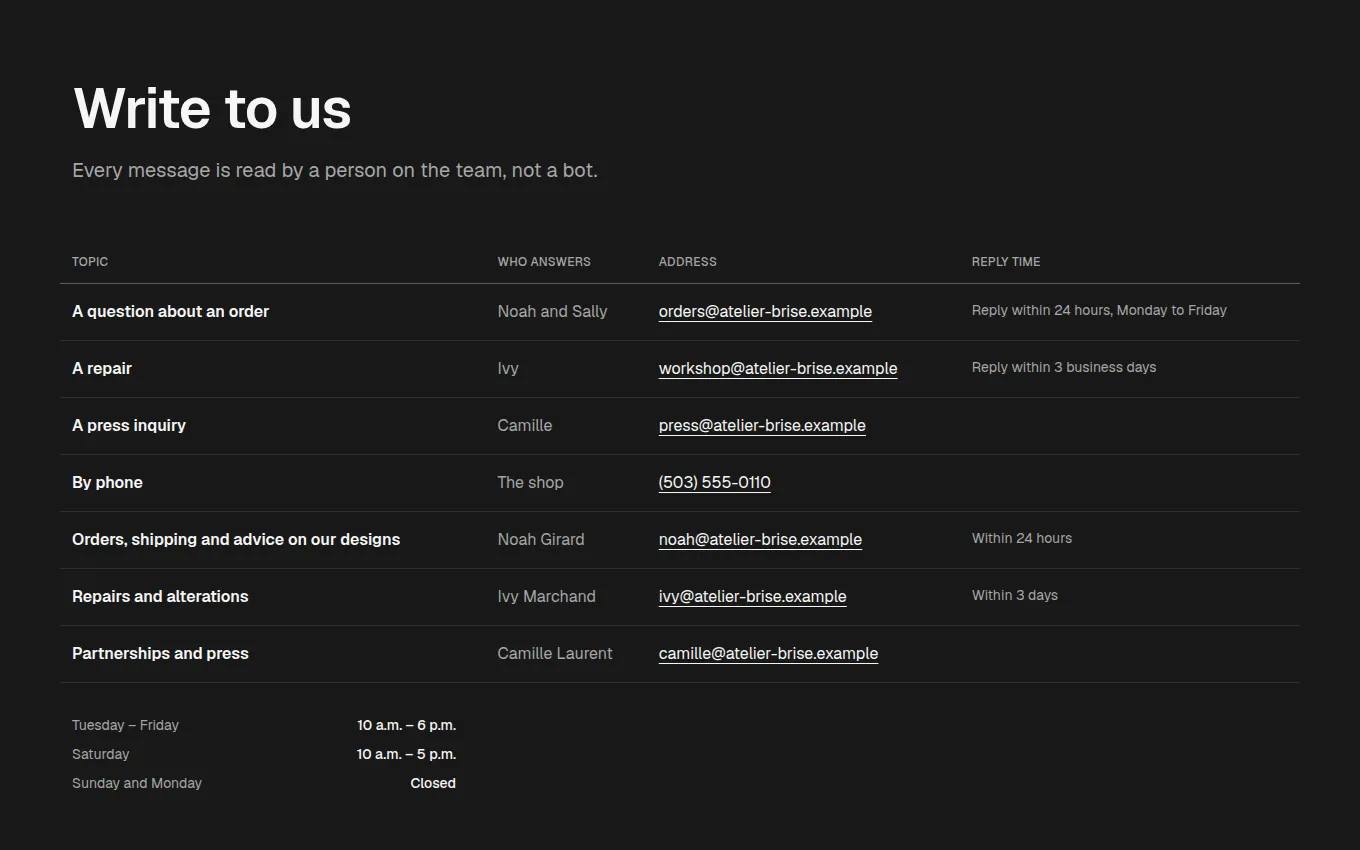Click the 'Sunday and Monday' hours label
This screenshot has width=1360, height=850.
tap(137, 784)
